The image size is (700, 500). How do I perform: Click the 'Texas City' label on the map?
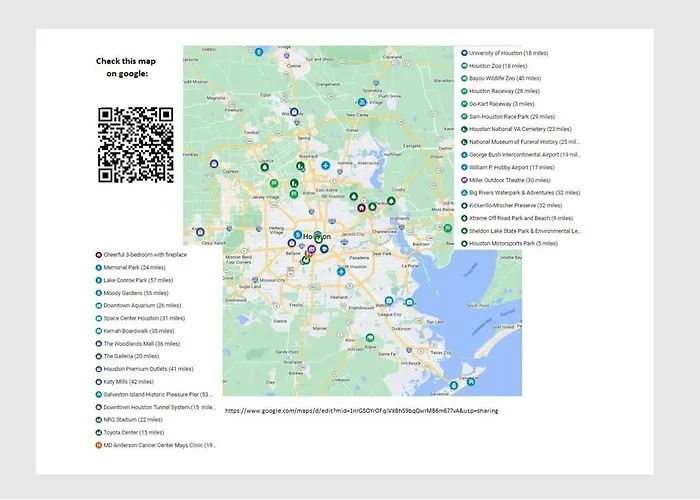(x=441, y=353)
